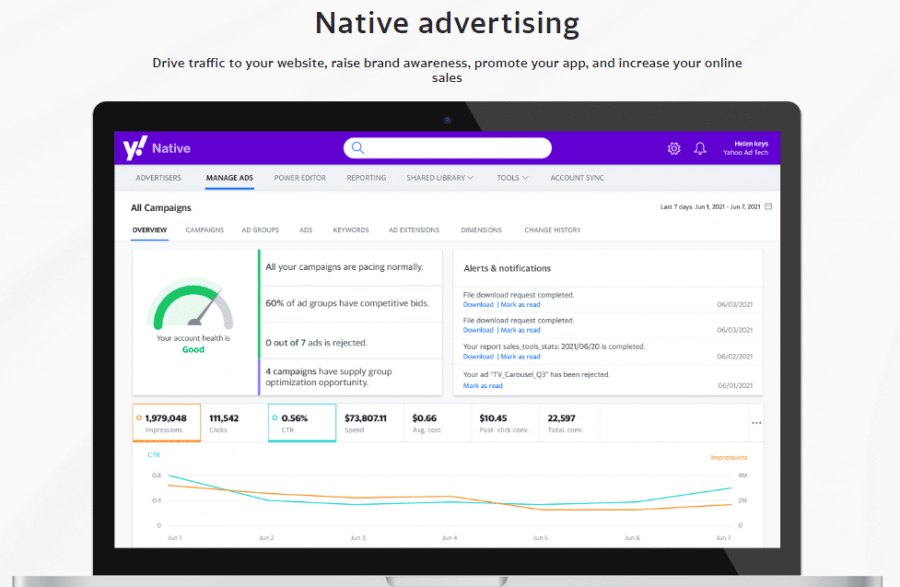Mark first file download alert as read
Screen dimensions: 900x587
pos(520,305)
